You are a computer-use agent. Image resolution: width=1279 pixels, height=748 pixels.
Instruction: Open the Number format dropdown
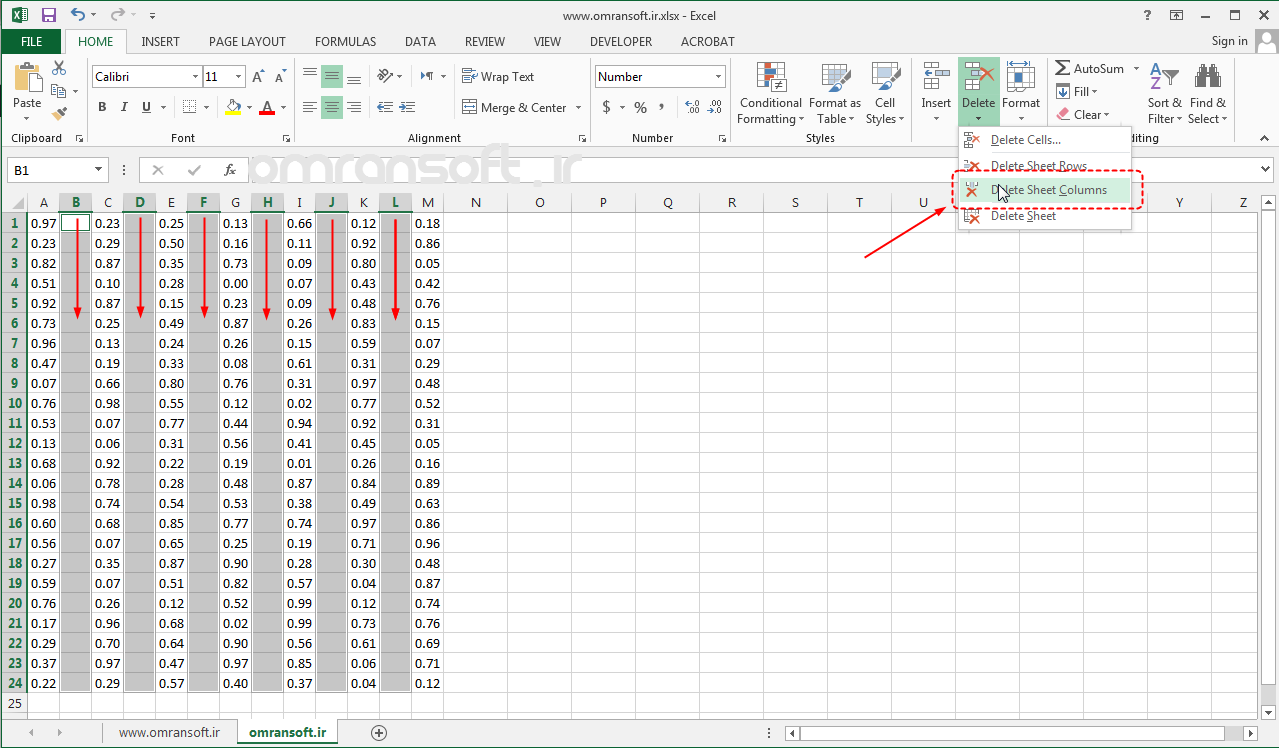pos(718,77)
